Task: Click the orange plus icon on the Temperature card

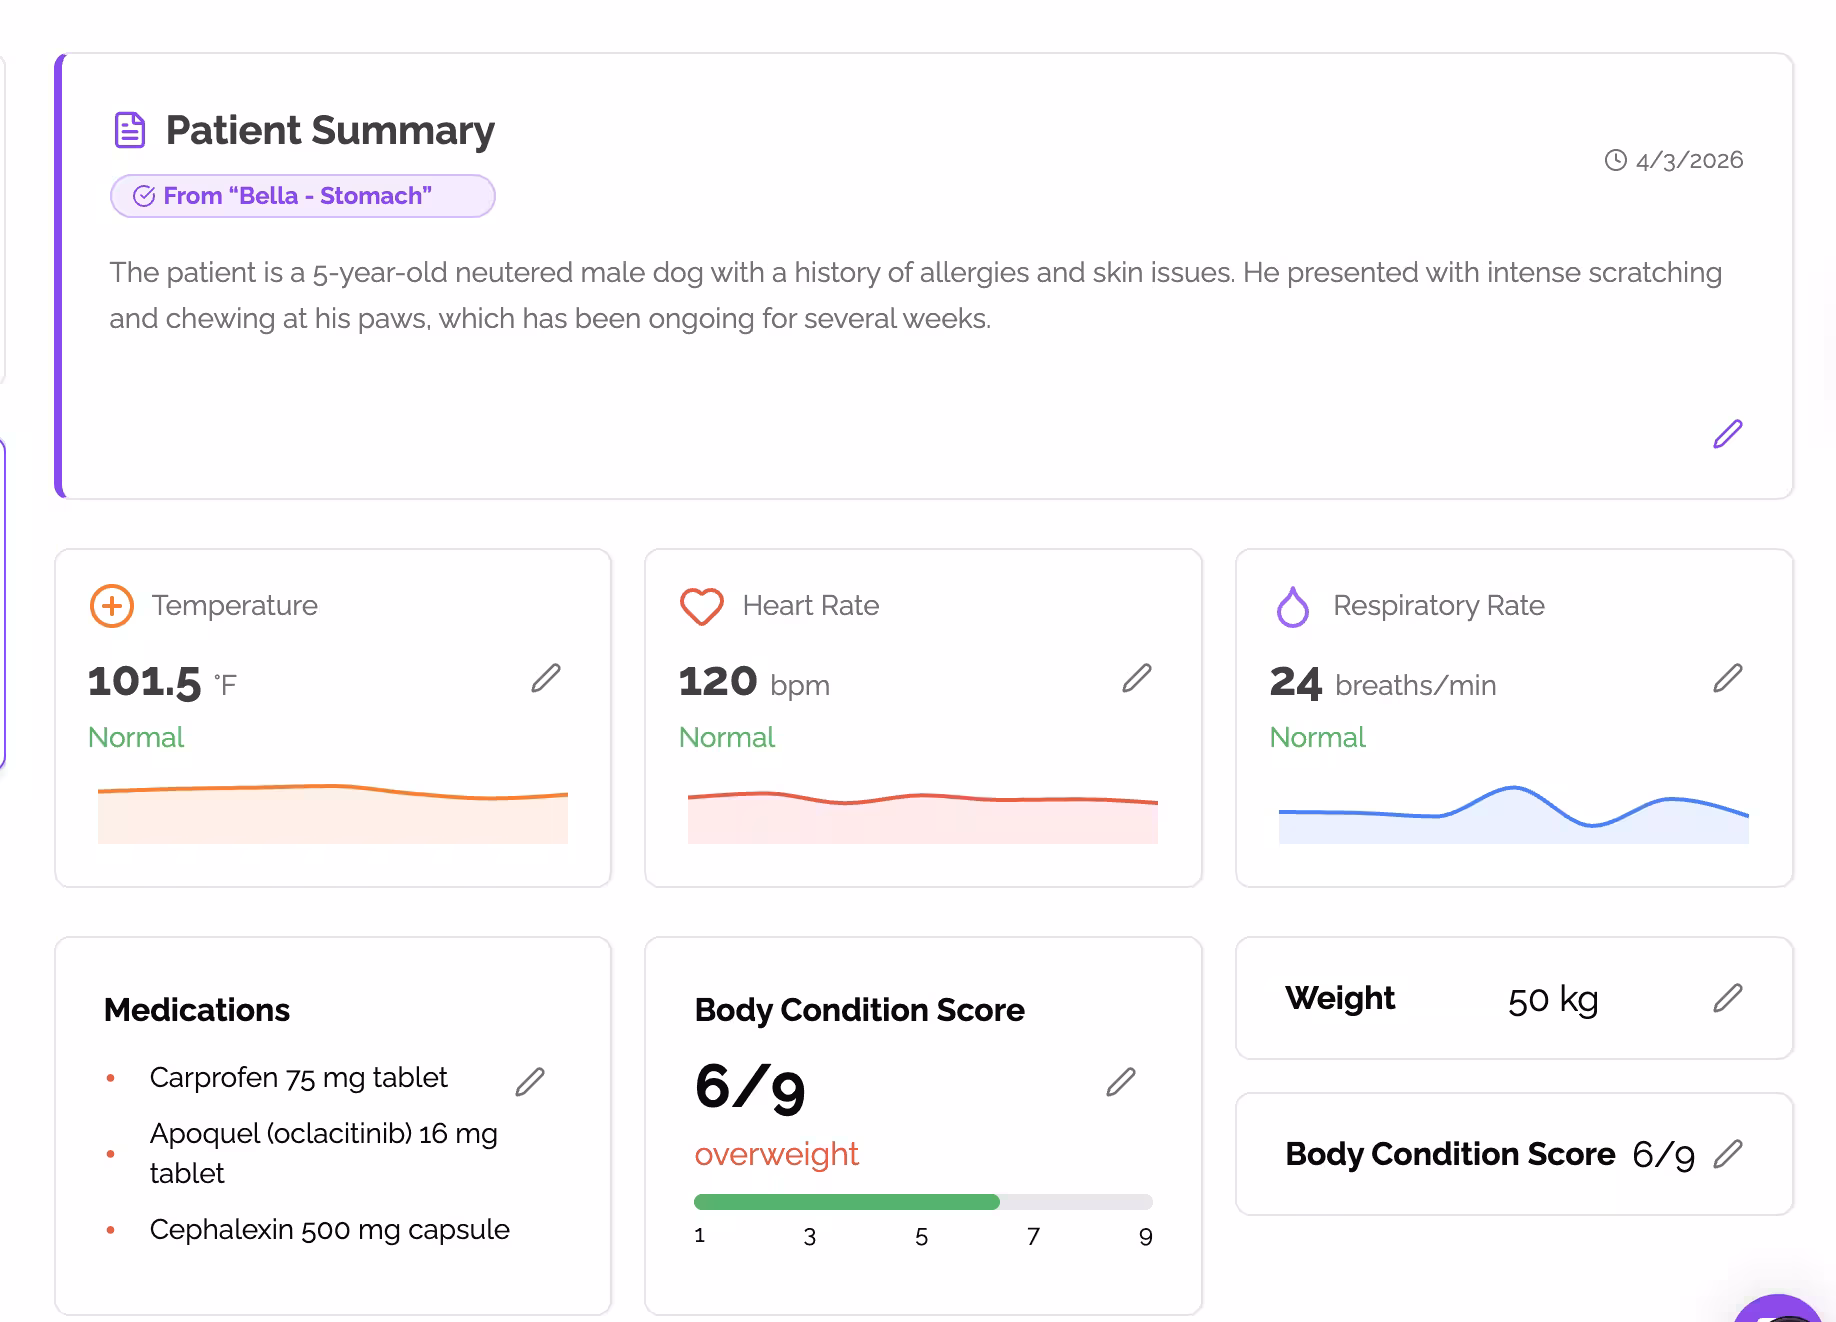Action: [111, 606]
